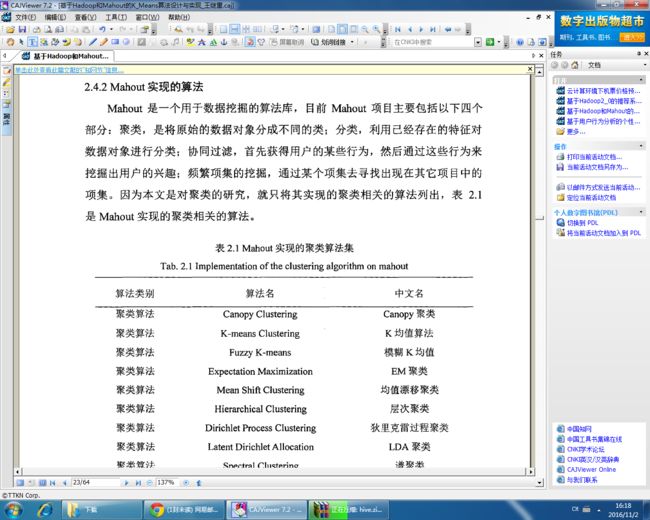Image resolution: width=650 pixels, height=520 pixels.
Task: Open the 文件(F) menu
Action: [x=25, y=17]
